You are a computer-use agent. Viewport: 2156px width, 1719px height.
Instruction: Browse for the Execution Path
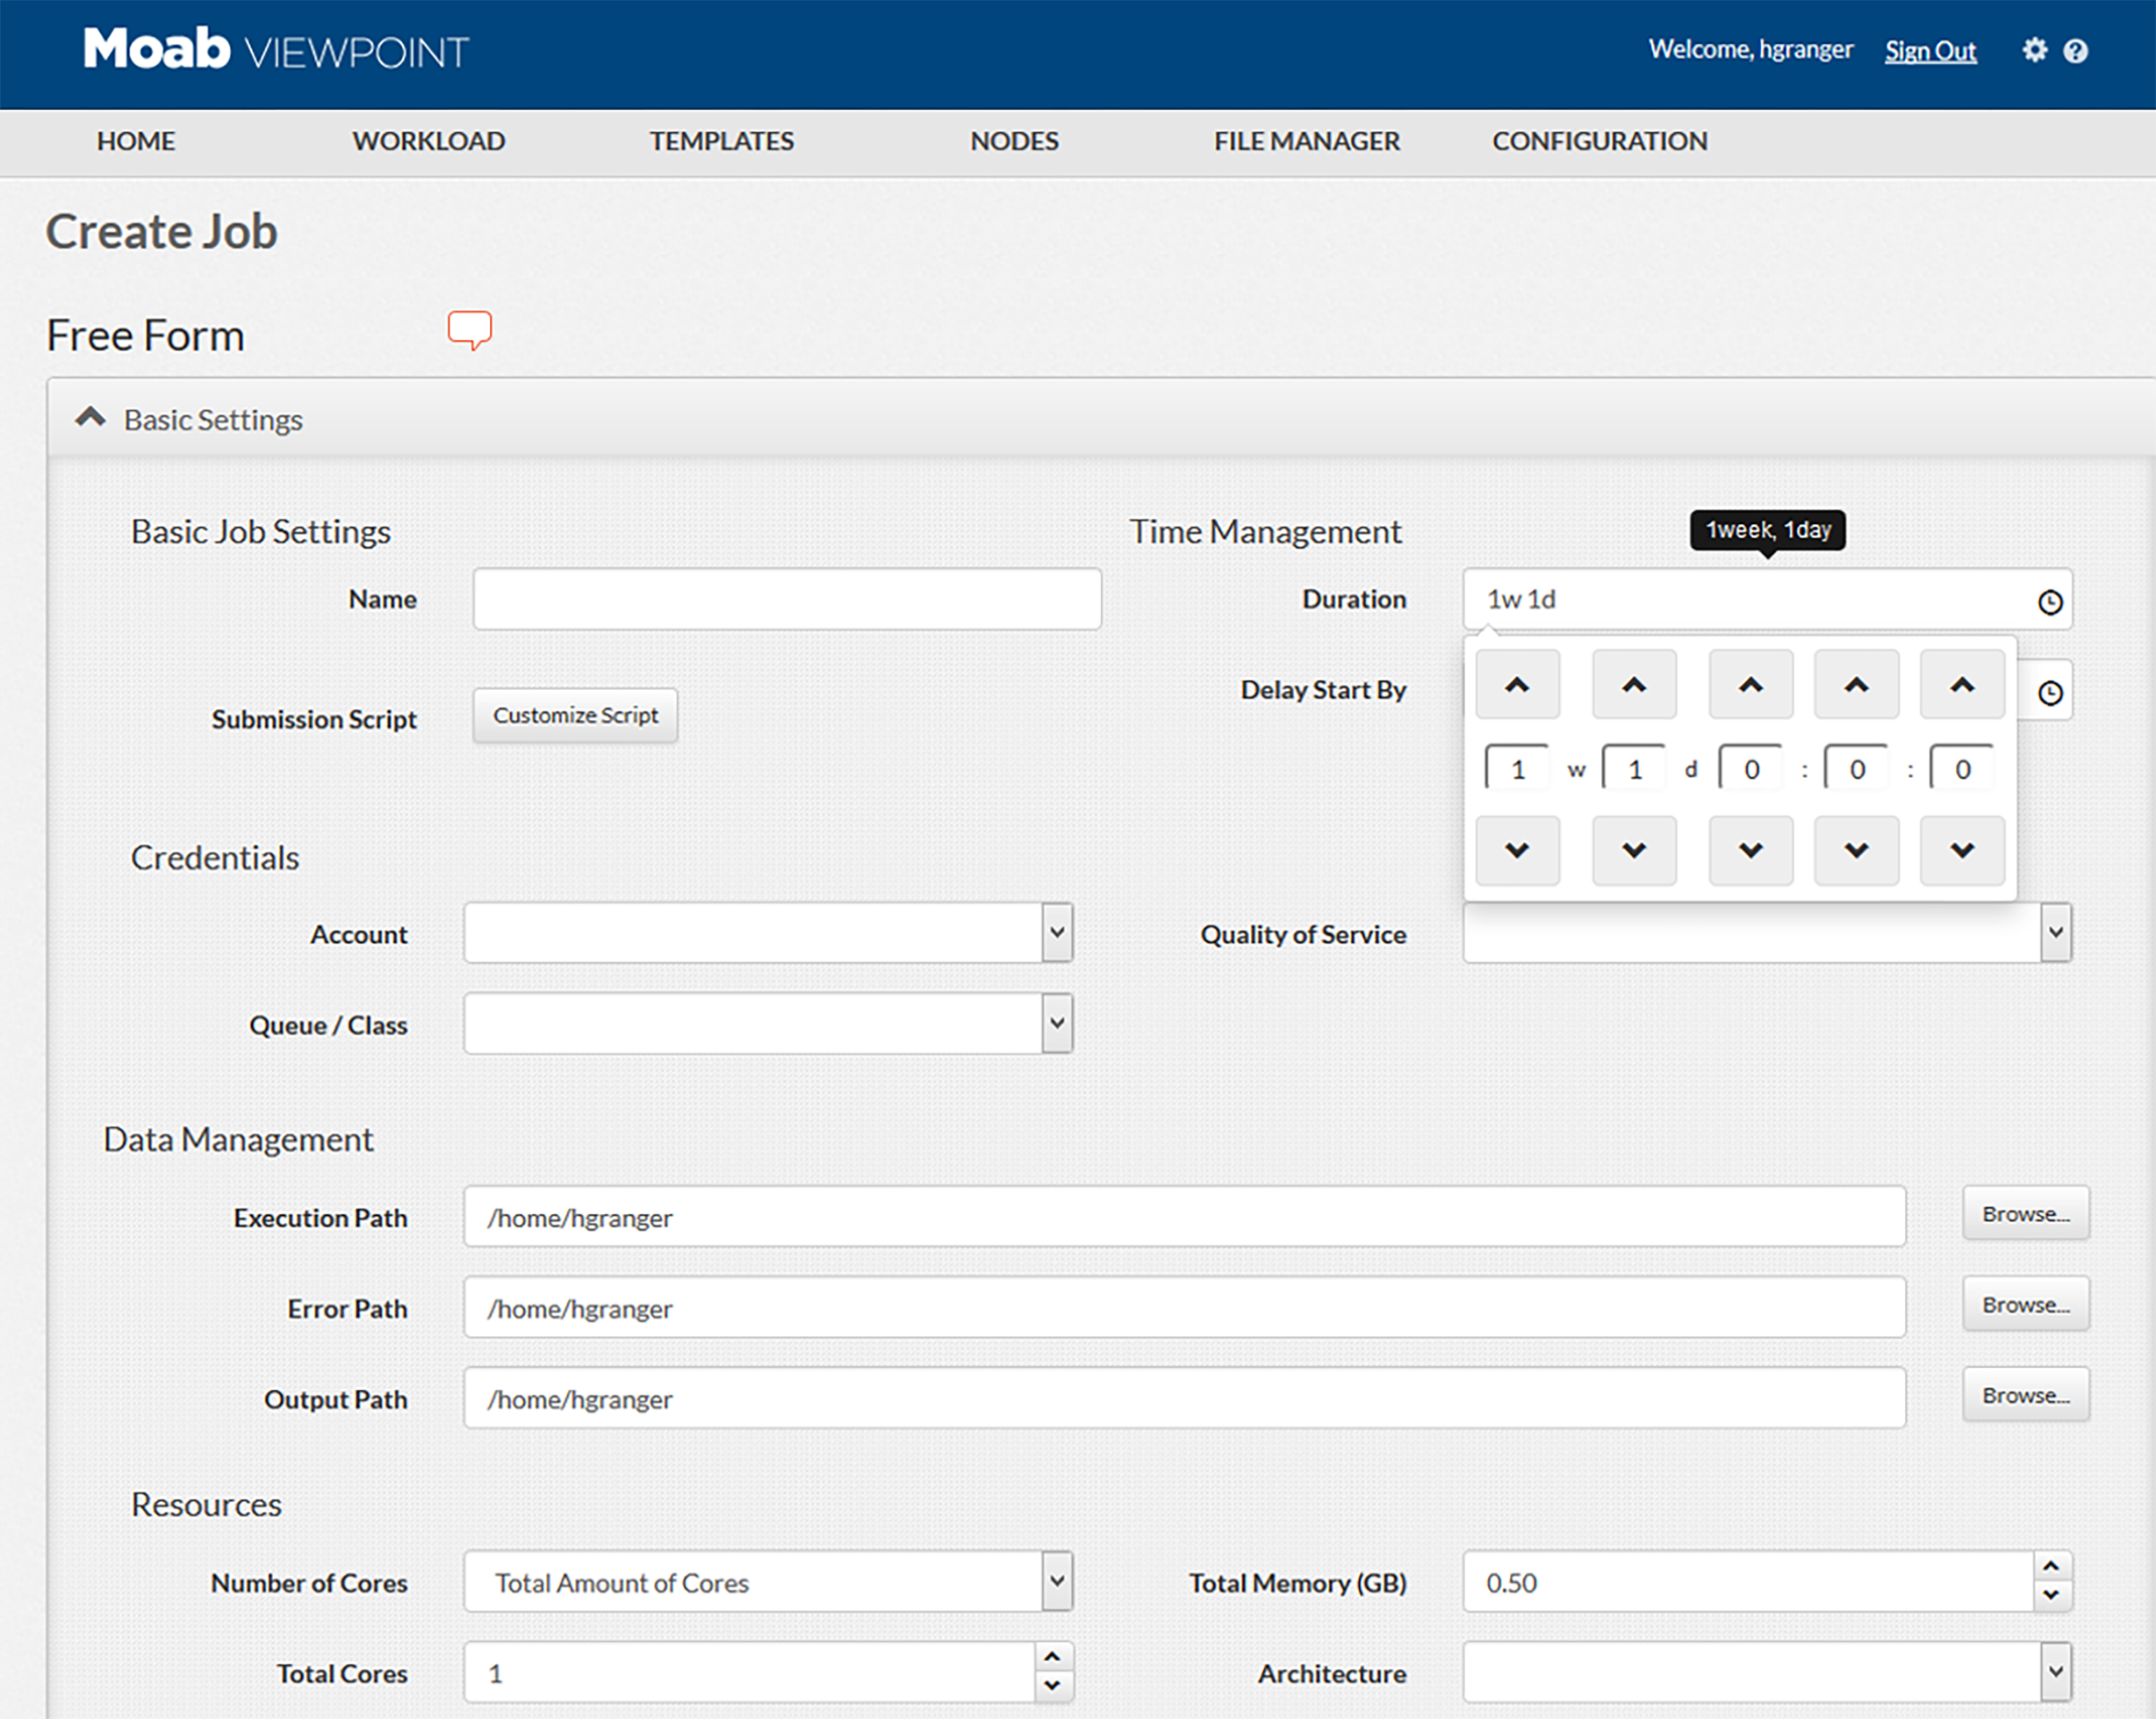[x=2026, y=1214]
